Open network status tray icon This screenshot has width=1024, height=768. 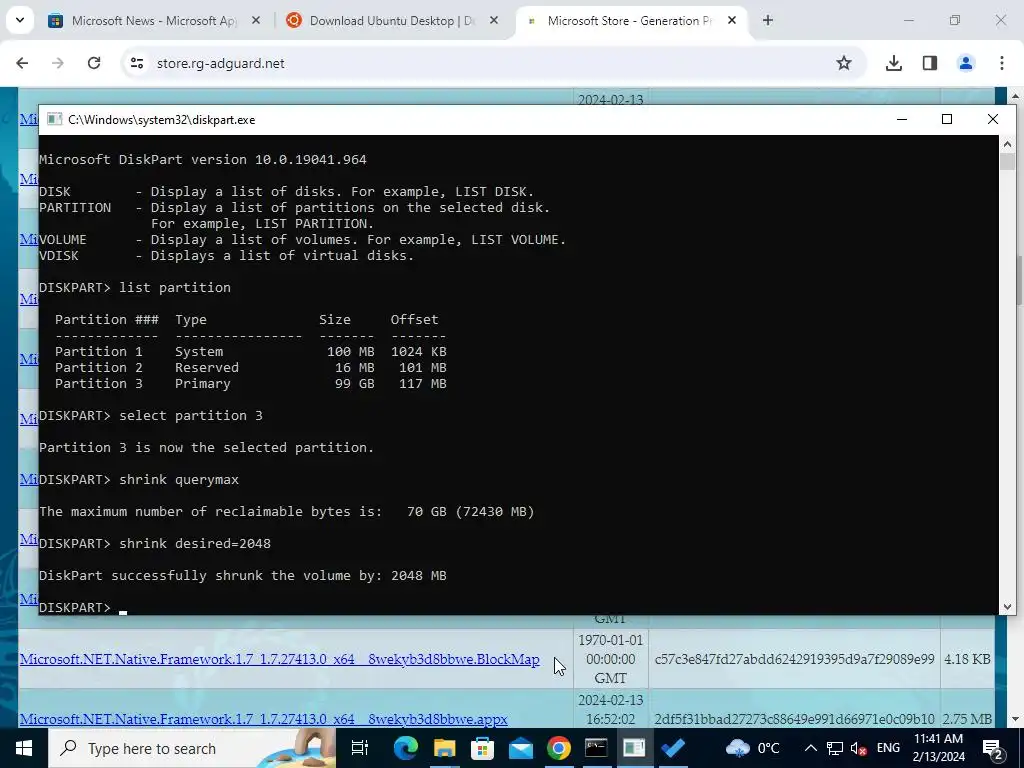(835, 748)
